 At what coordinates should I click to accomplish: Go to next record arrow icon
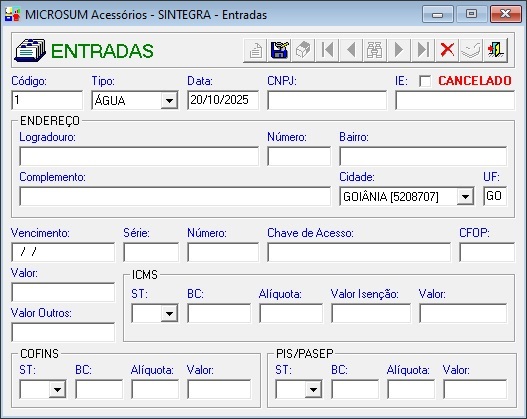pyautogui.click(x=399, y=50)
